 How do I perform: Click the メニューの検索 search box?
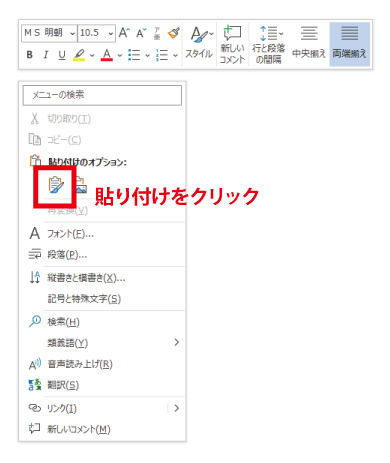102,95
